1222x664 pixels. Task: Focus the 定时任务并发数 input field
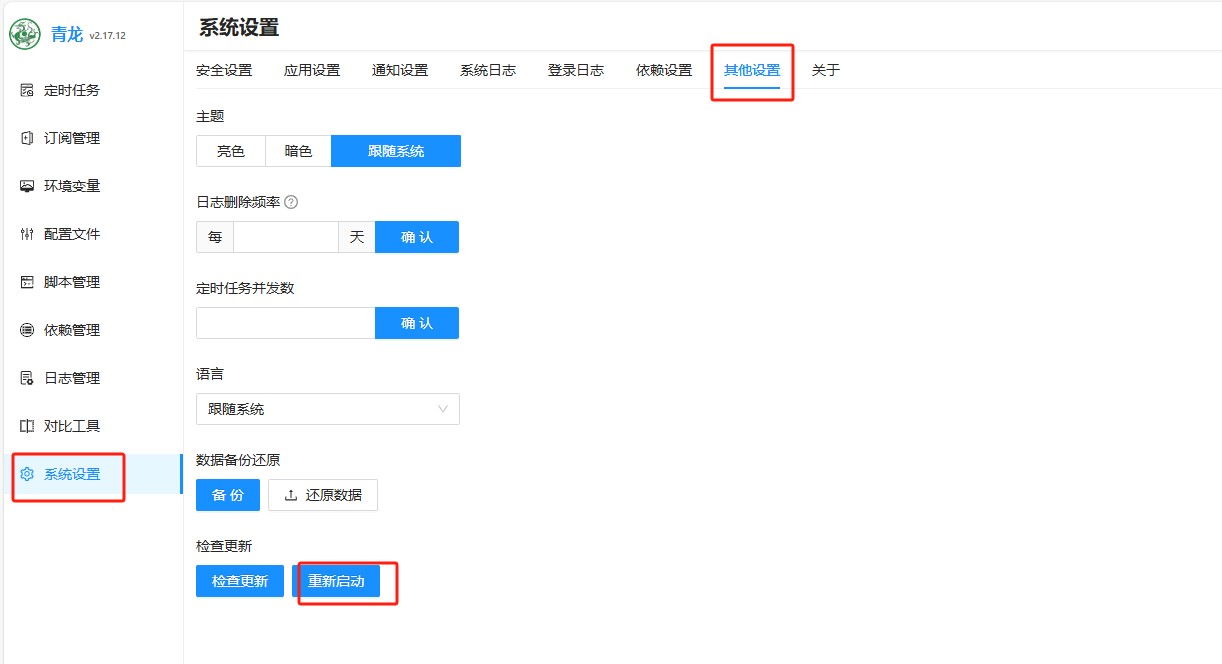click(x=286, y=323)
